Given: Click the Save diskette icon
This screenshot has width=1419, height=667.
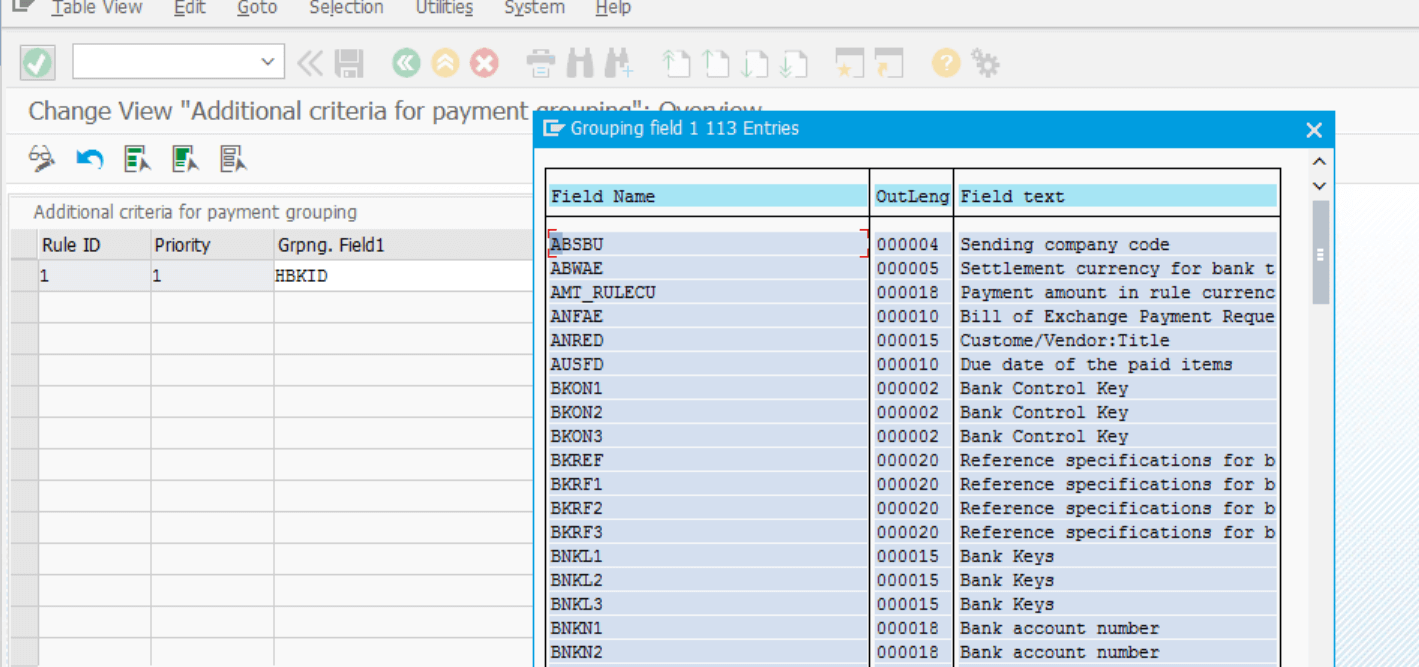Looking at the screenshot, I should tap(349, 64).
